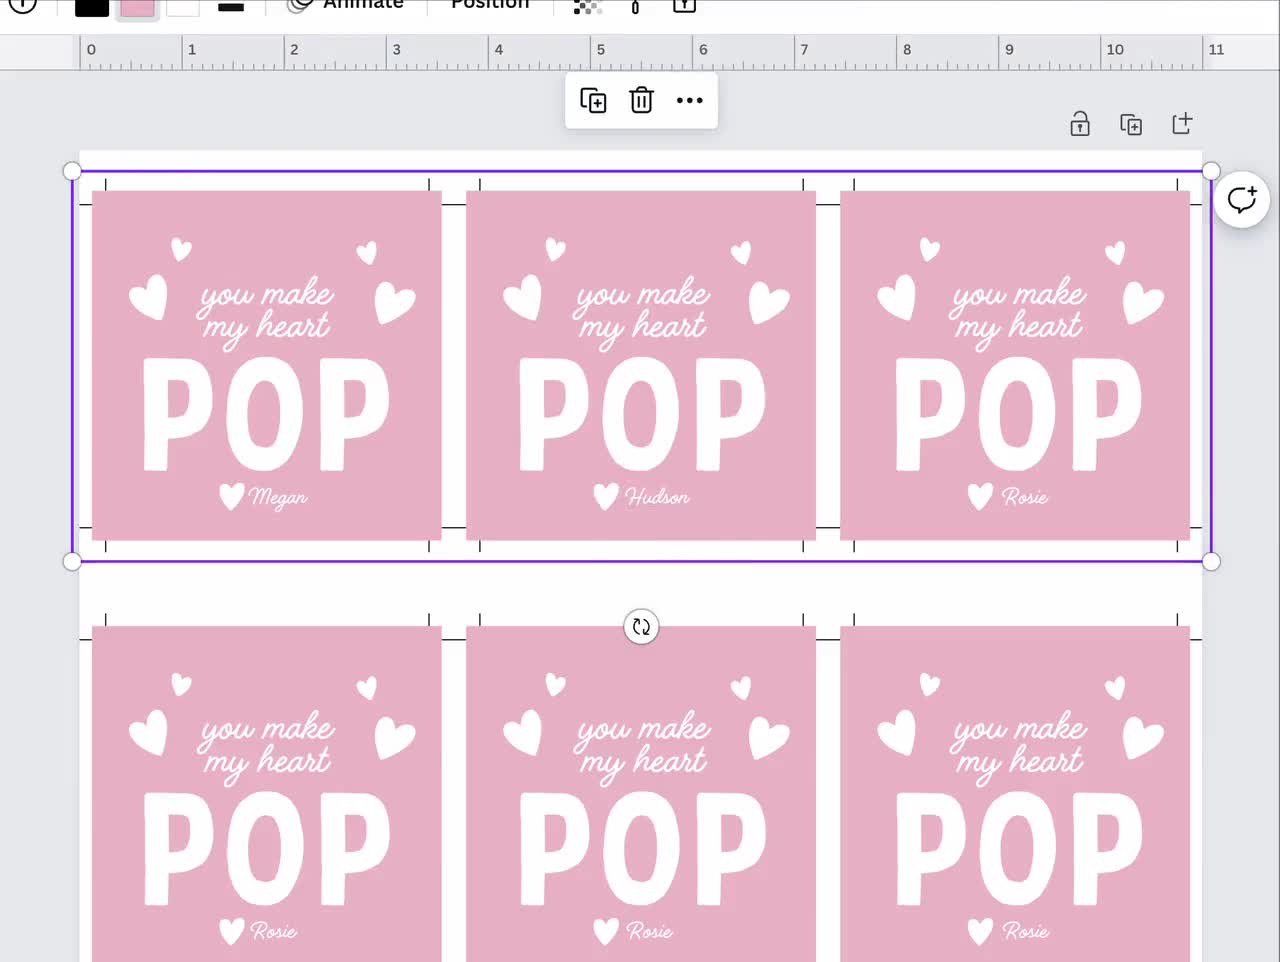Delete the selection with the trash icon
The image size is (1280, 962).
pyautogui.click(x=641, y=100)
